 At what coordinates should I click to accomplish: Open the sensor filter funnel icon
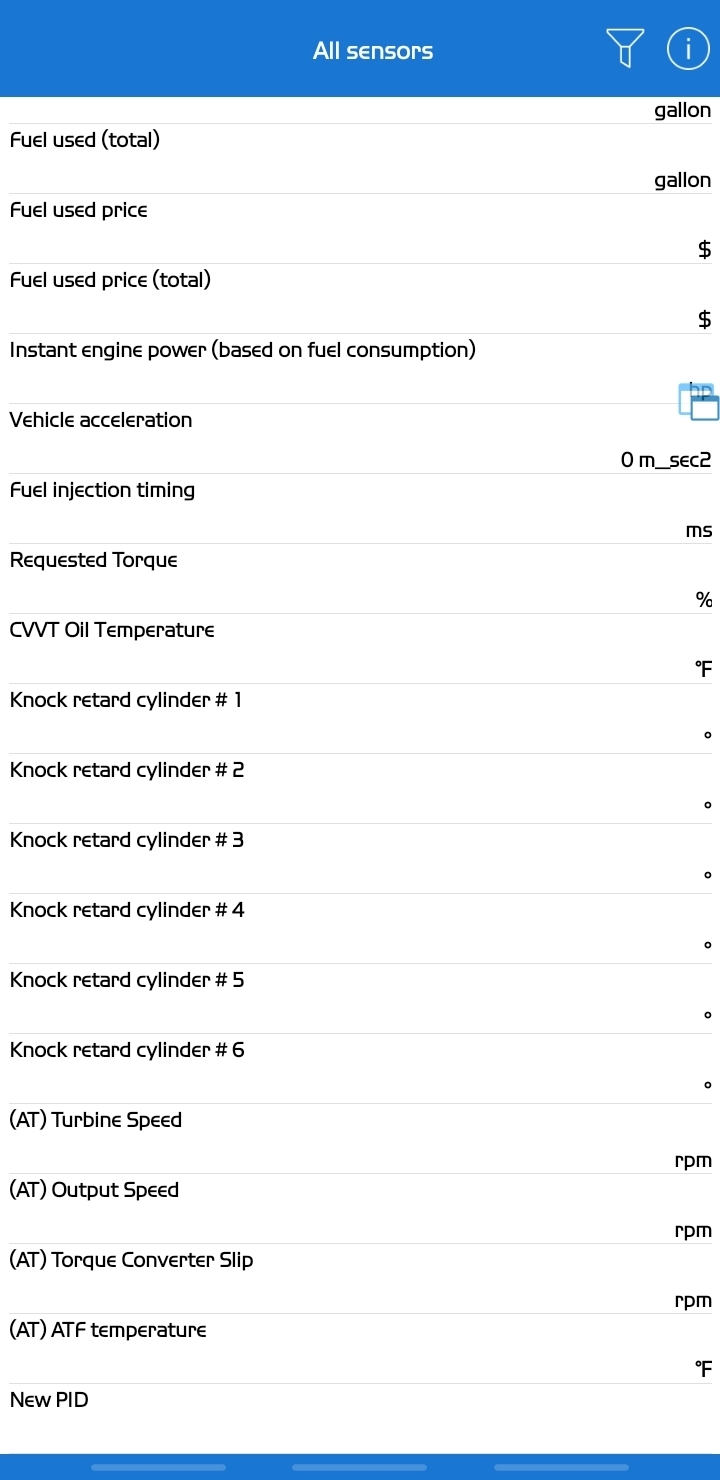click(625, 49)
